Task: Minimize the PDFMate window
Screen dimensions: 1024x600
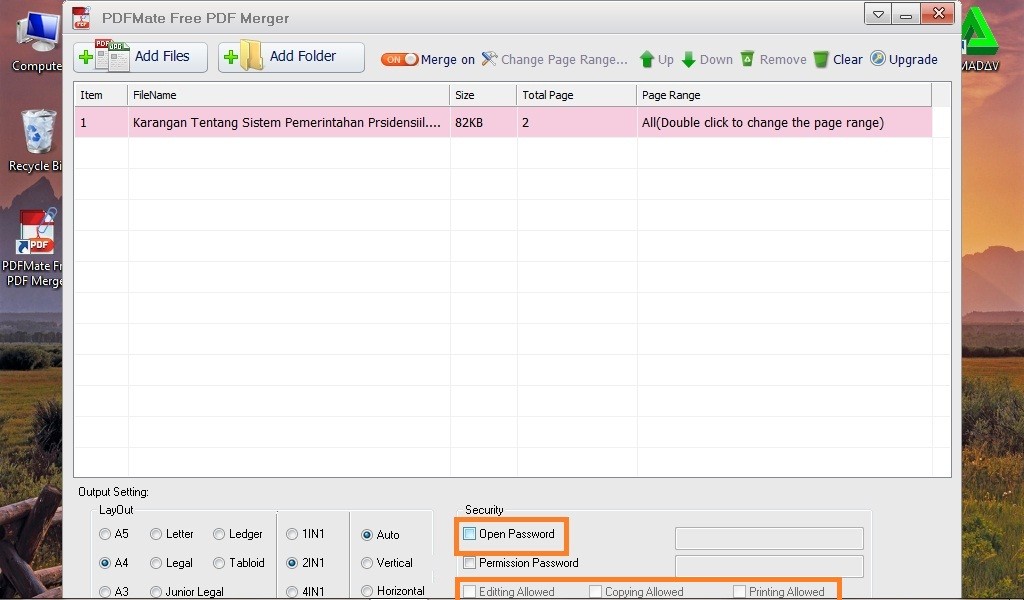Action: (x=906, y=14)
